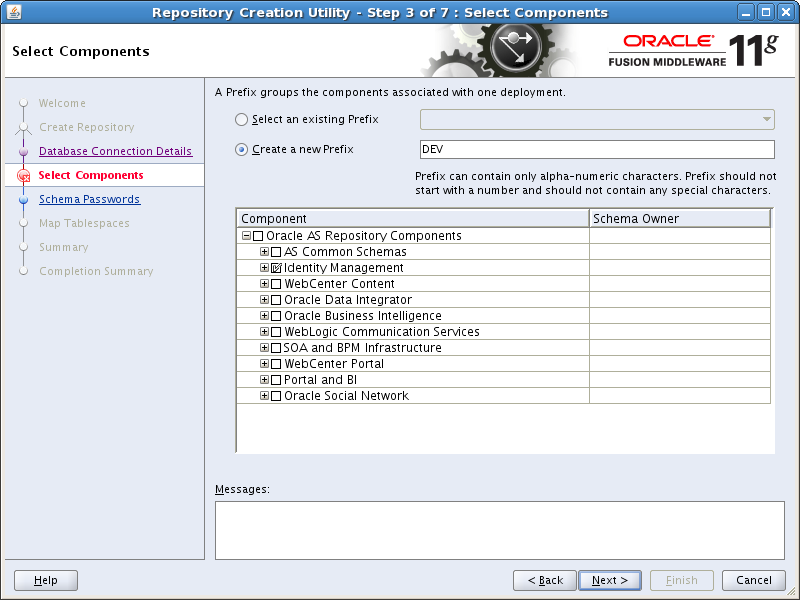
Task: Select the SOA and BPM Infrastructure label
Action: [x=362, y=348]
